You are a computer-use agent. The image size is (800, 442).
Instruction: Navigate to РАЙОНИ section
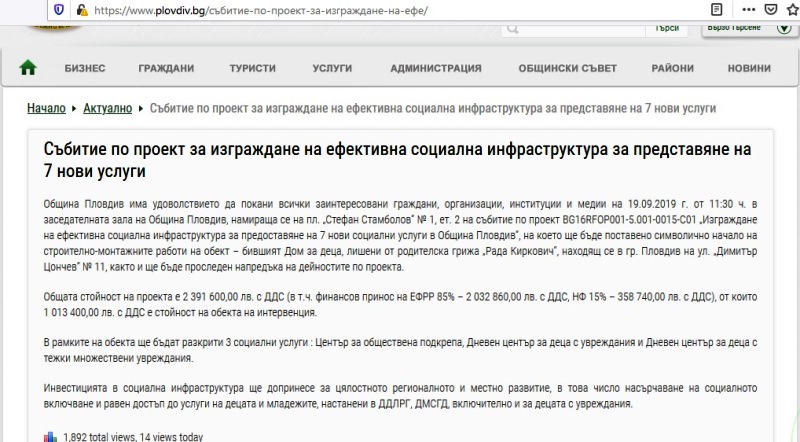(x=672, y=69)
